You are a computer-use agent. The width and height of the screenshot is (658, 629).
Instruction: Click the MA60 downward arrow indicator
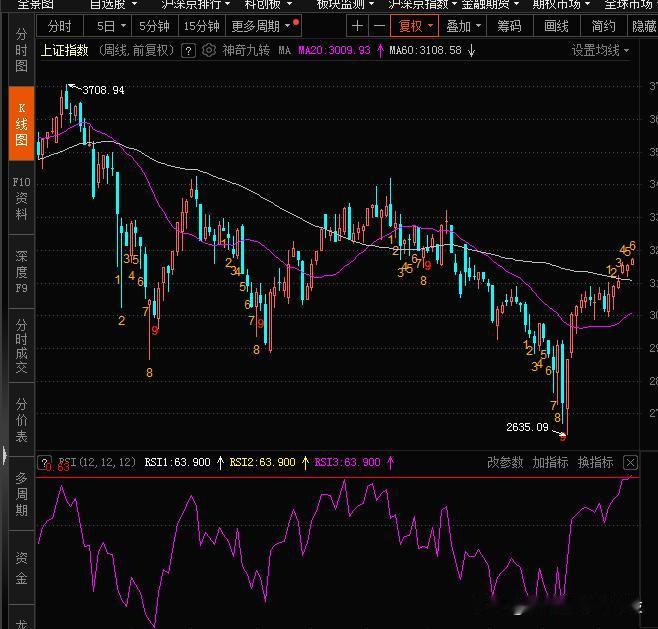point(471,51)
